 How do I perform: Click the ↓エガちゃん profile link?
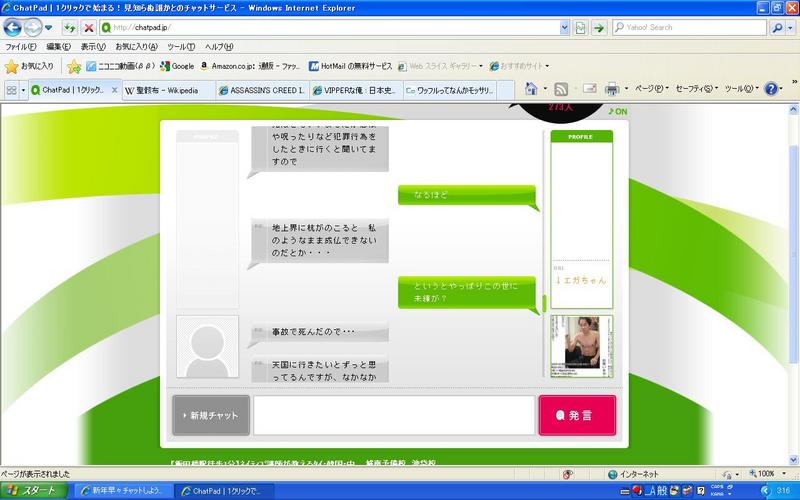tap(580, 280)
